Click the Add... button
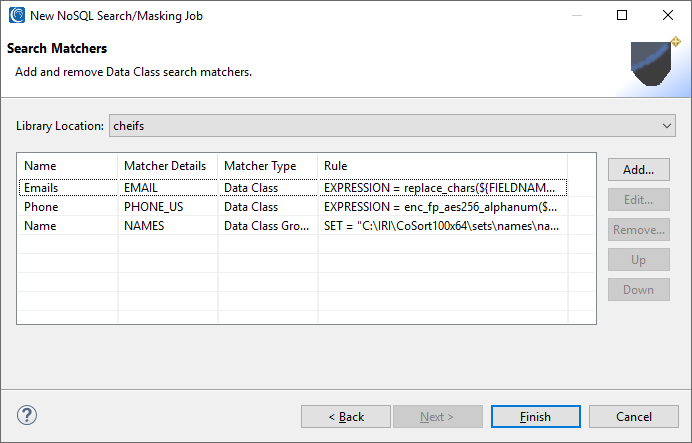692x443 pixels. pos(639,169)
